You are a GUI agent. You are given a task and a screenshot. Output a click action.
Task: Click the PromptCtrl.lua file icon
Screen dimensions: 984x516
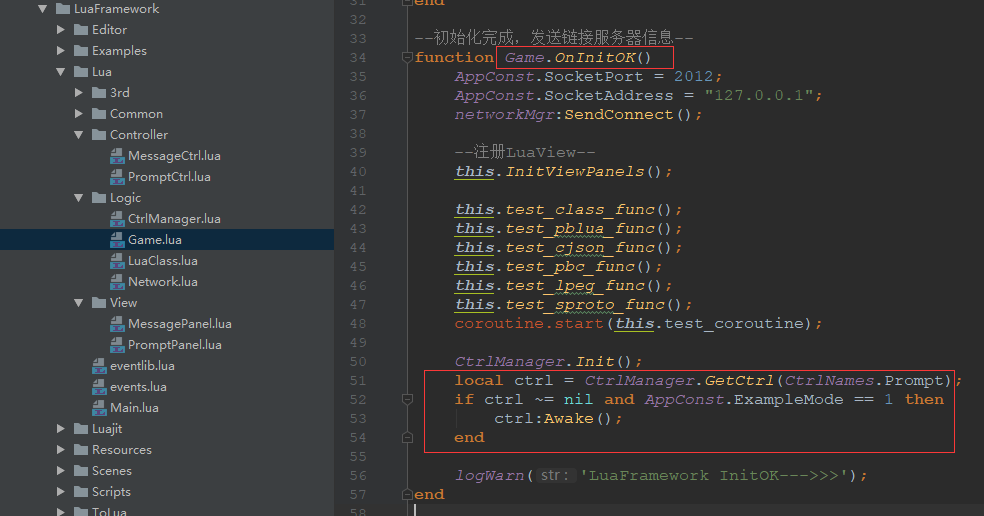[117, 176]
